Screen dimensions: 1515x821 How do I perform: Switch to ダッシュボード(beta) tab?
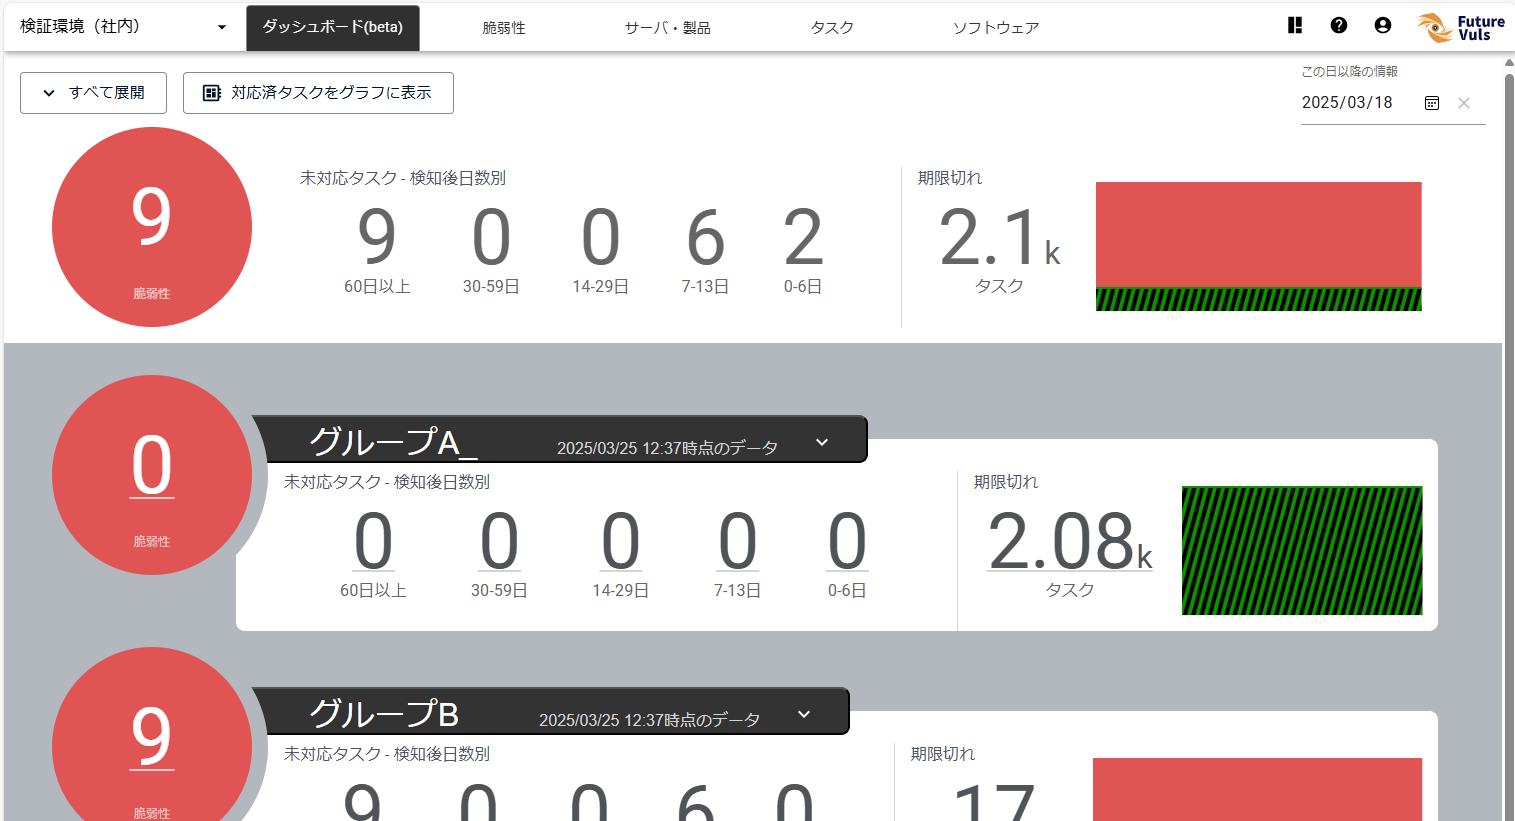tap(333, 28)
